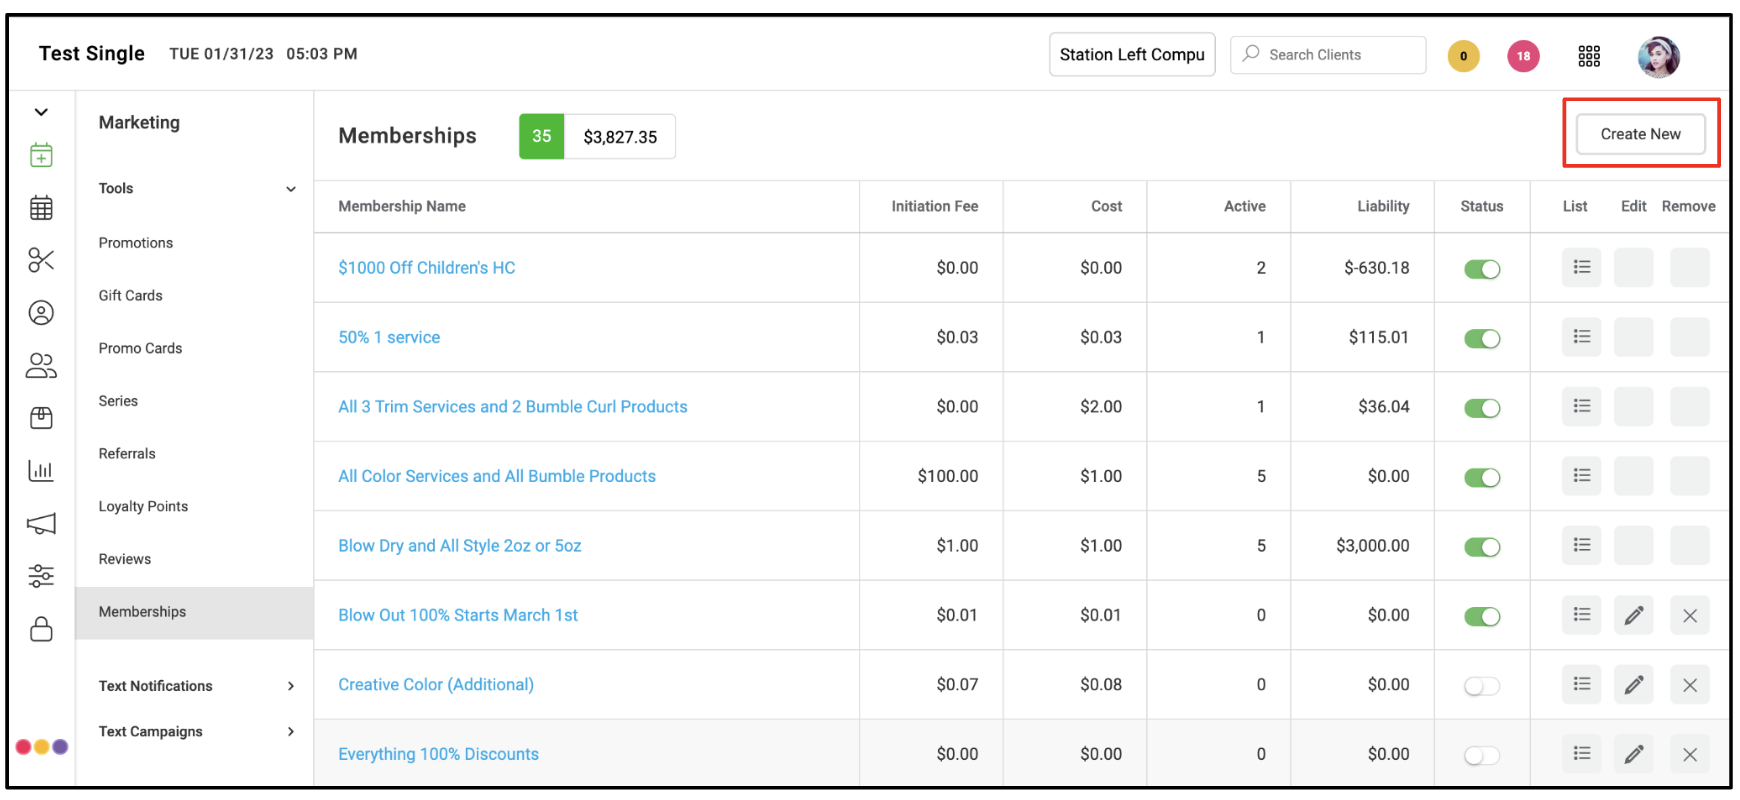Open list for $1000 Off Children's HC
Image resolution: width=1740 pixels, height=800 pixels.
(1581, 267)
